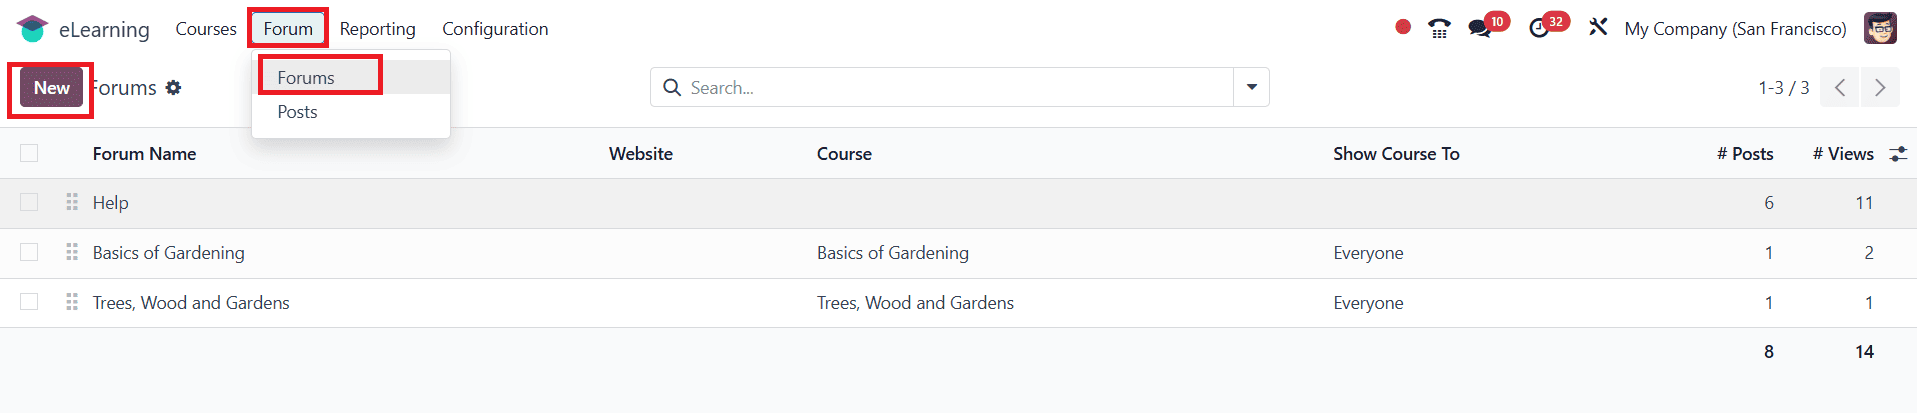Check the select-all header checkbox
The height and width of the screenshot is (413, 1917).
coord(29,153)
